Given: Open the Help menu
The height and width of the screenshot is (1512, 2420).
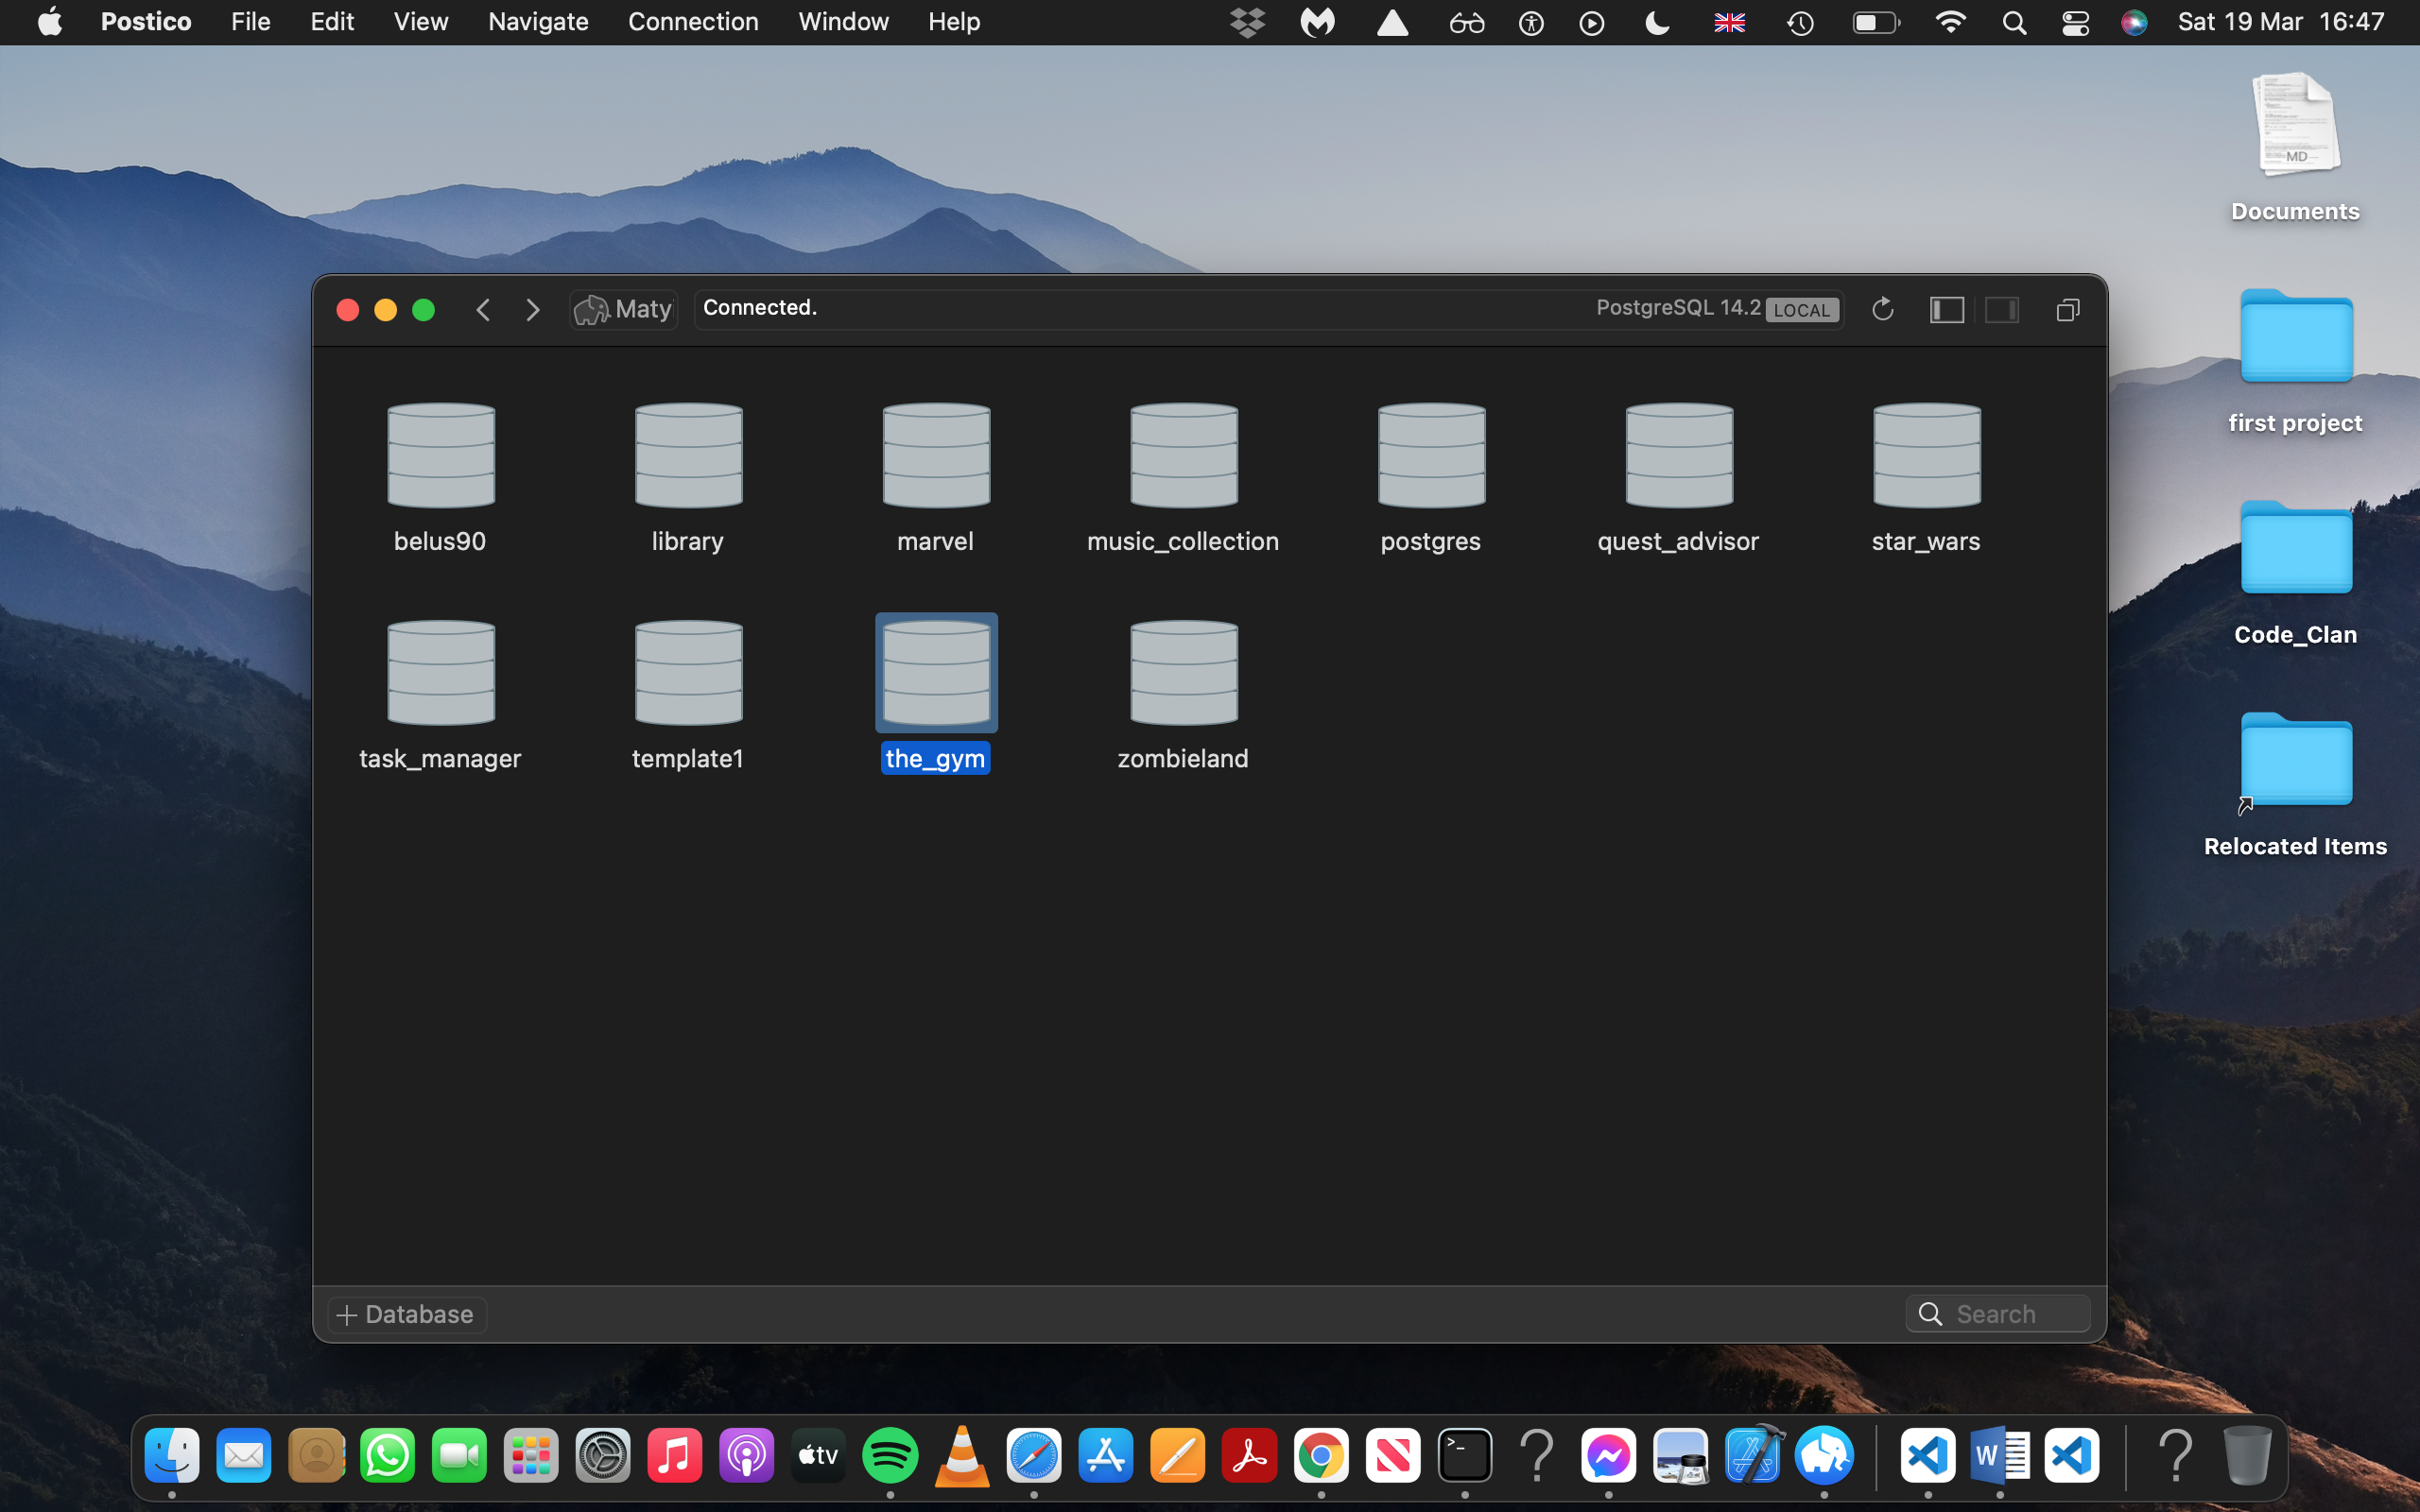Looking at the screenshot, I should [953, 22].
